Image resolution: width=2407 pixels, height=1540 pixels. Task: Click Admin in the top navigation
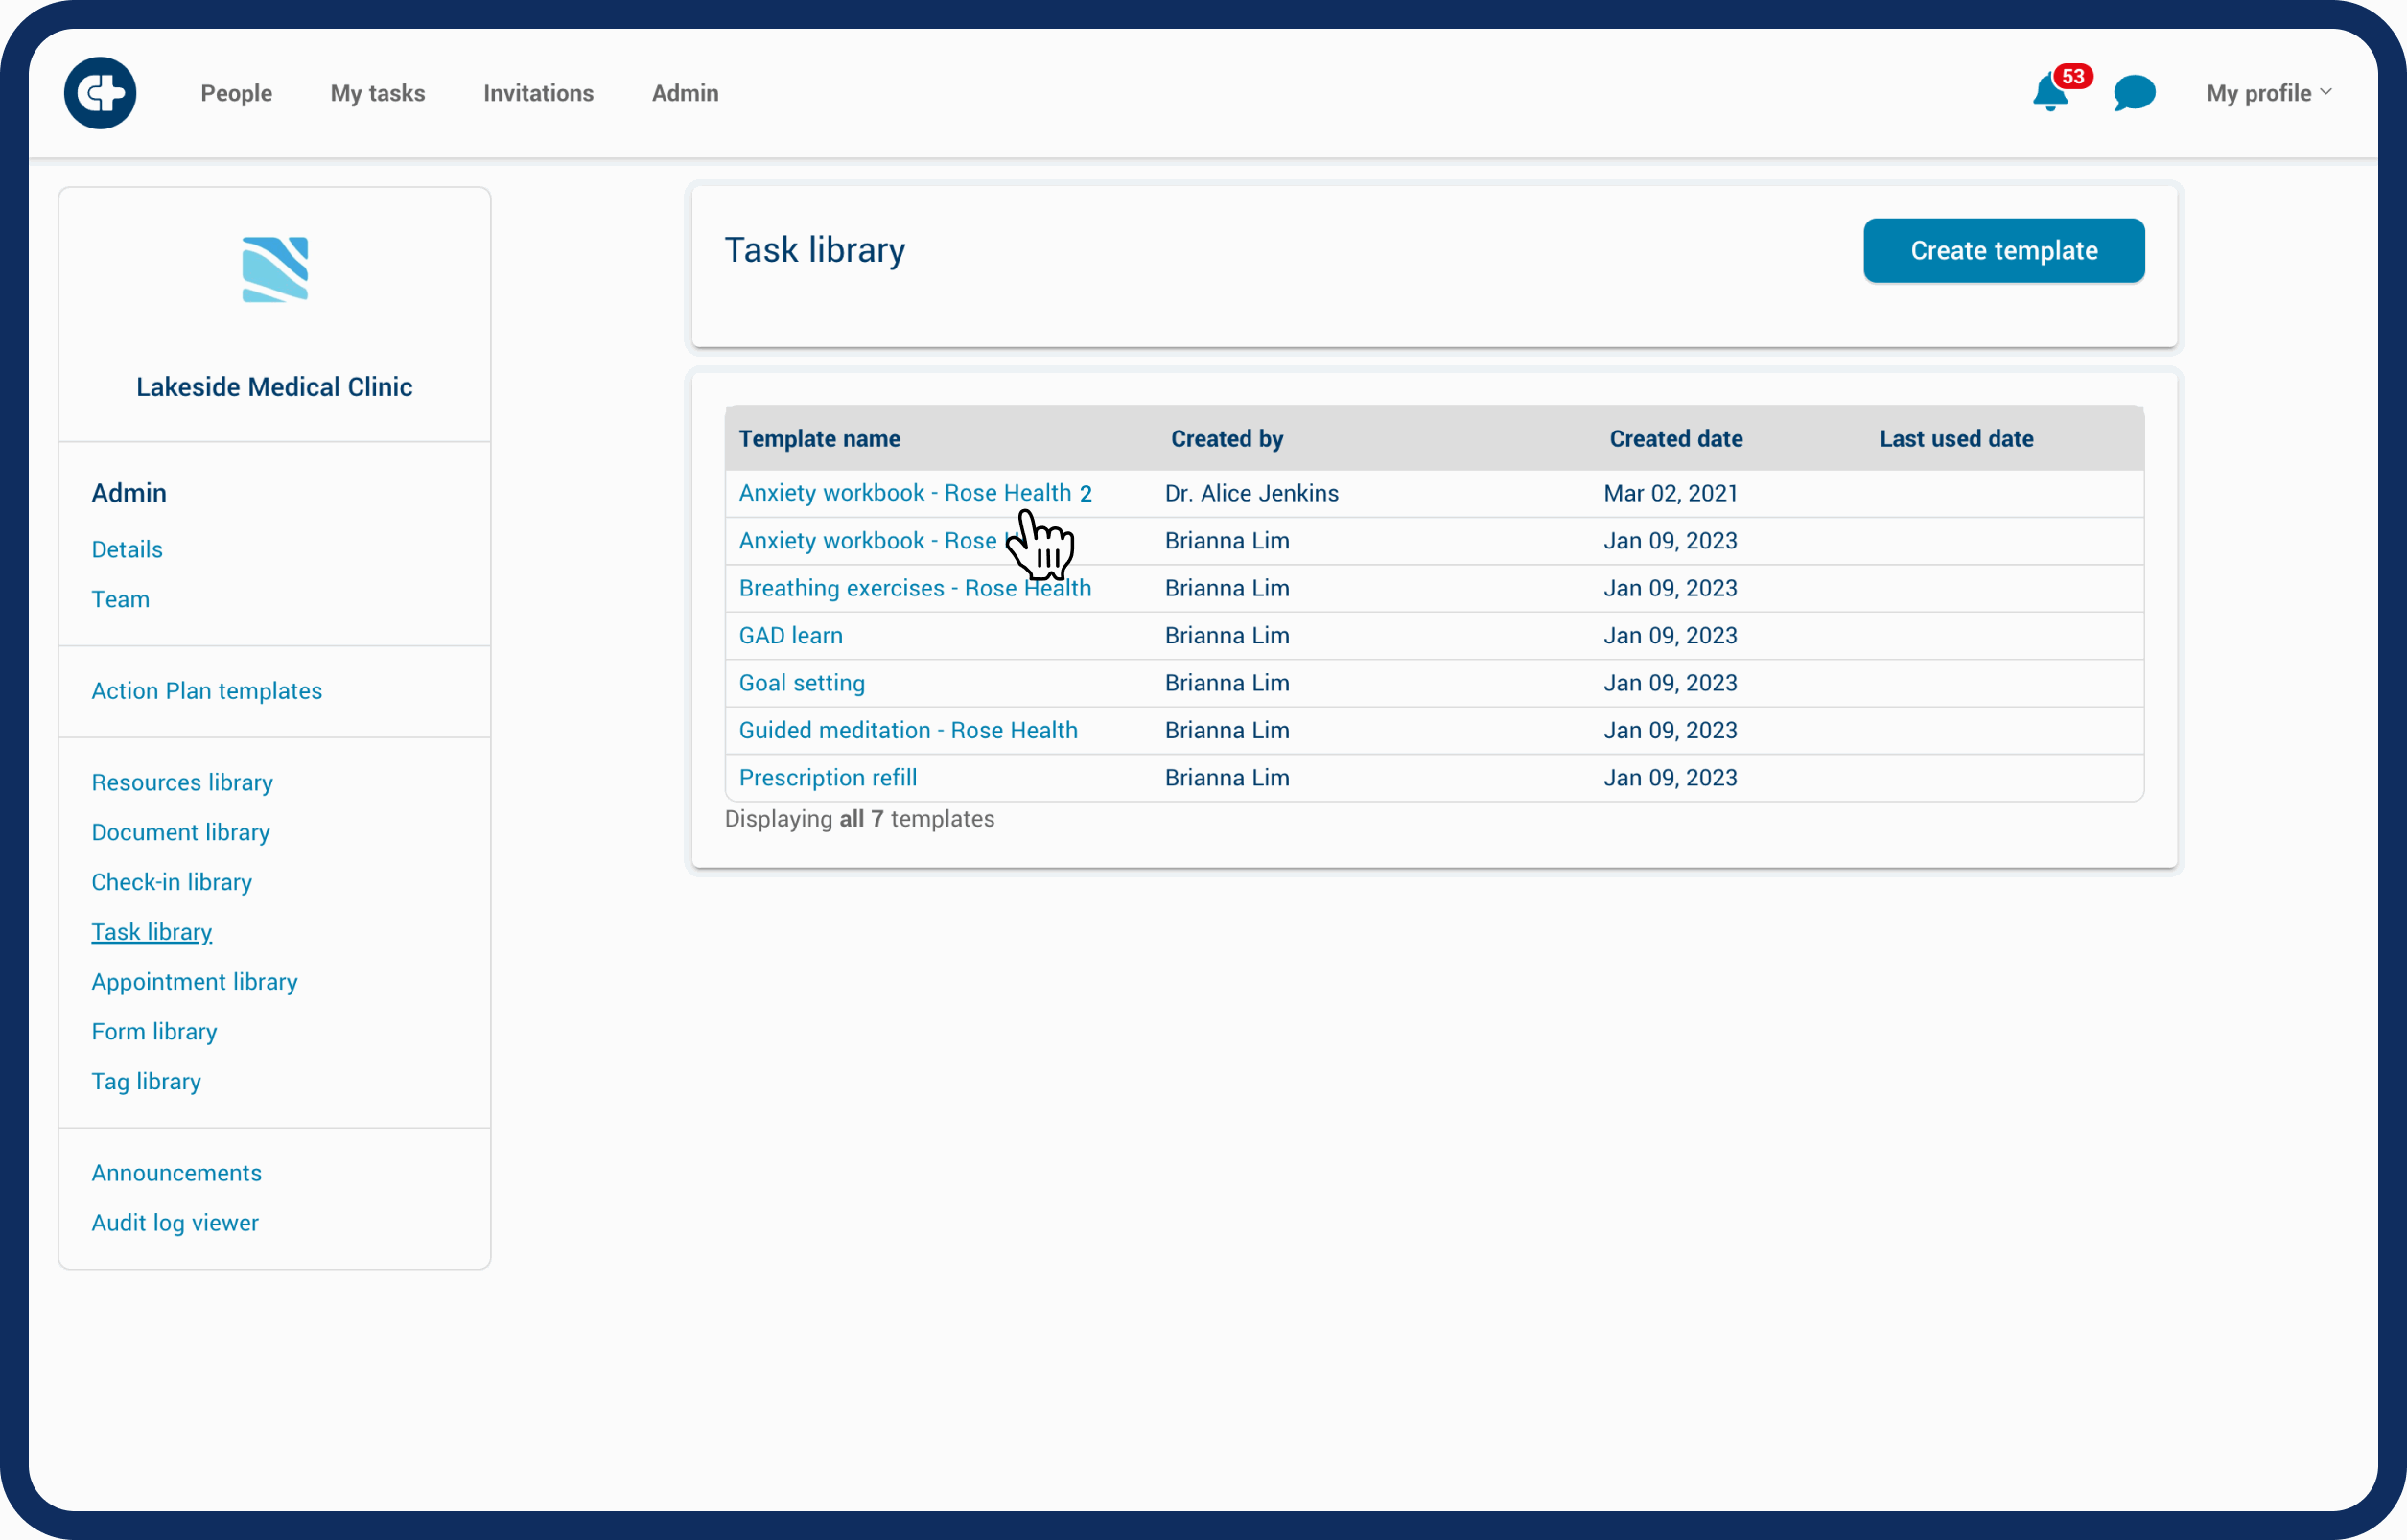685,93
